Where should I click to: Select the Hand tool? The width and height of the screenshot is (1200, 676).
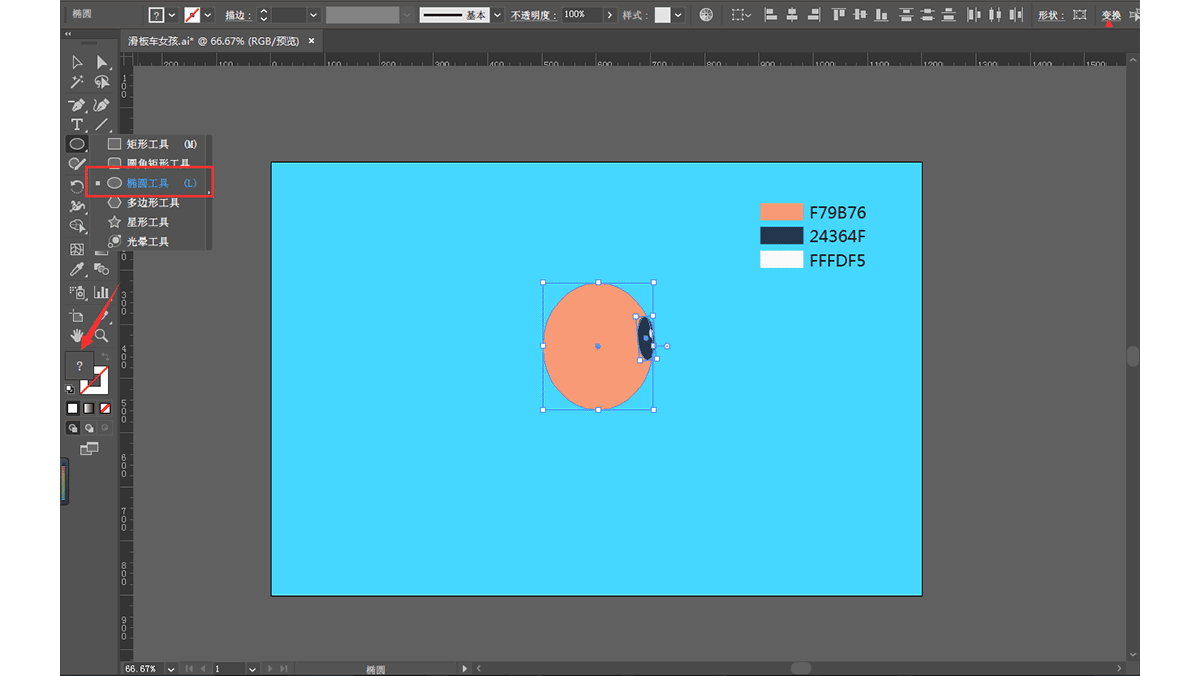(x=77, y=335)
